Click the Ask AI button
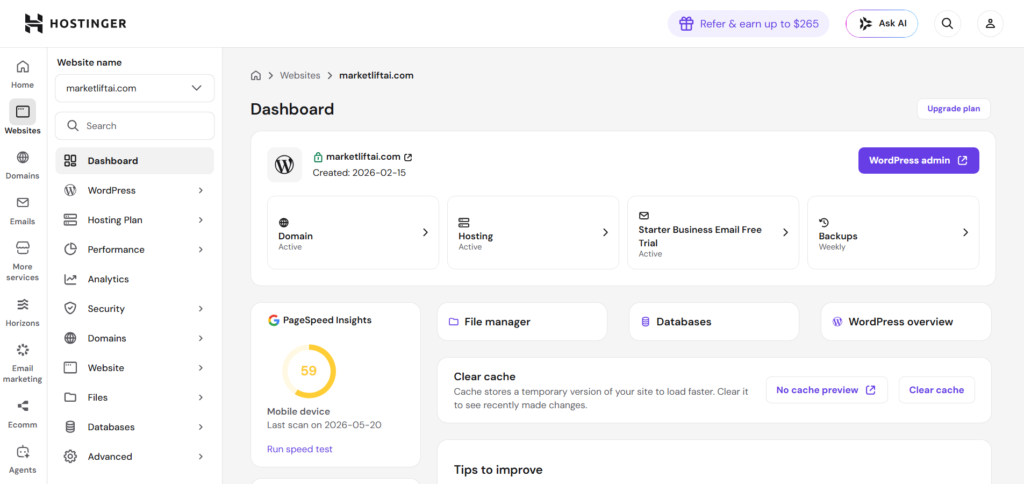The width and height of the screenshot is (1024, 484). [882, 24]
